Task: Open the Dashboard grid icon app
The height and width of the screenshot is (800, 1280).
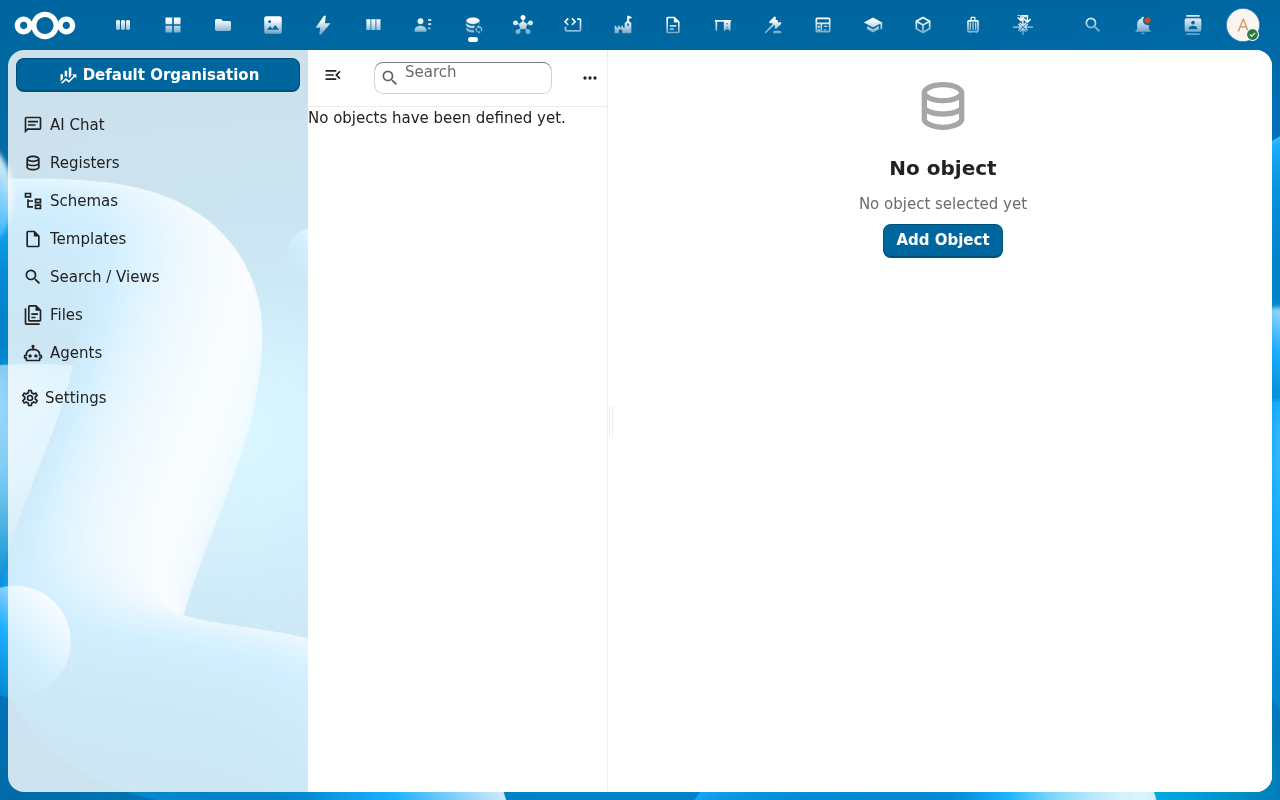Action: [173, 25]
